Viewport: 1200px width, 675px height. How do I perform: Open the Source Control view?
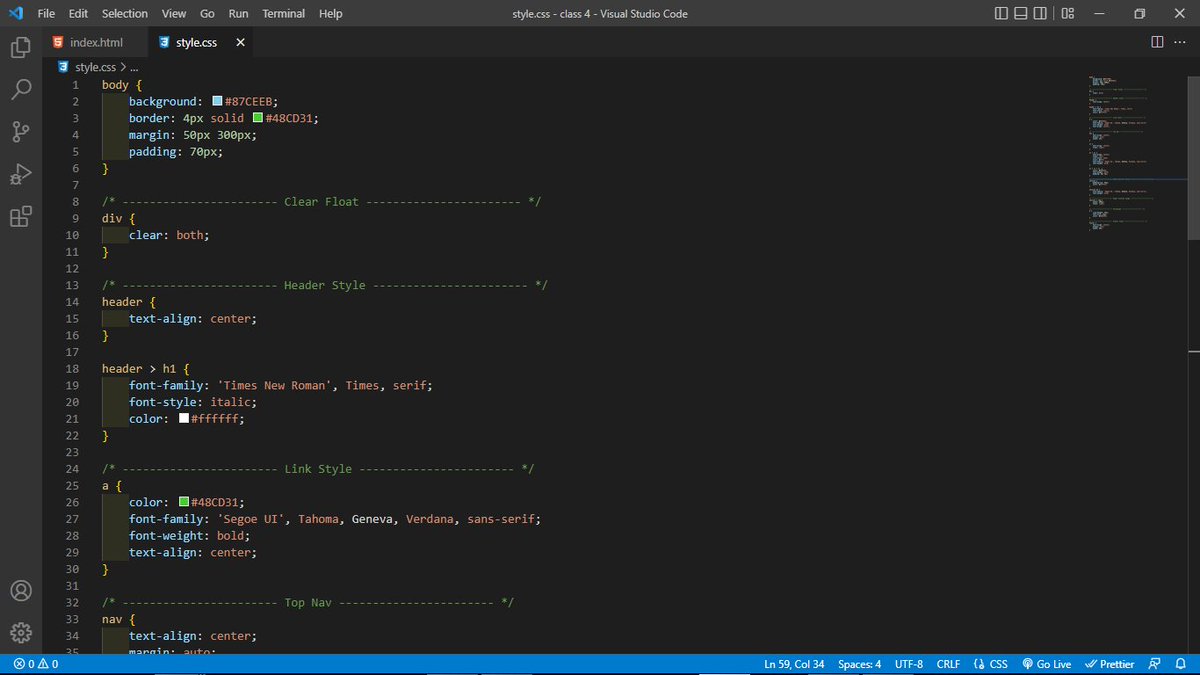[x=21, y=132]
